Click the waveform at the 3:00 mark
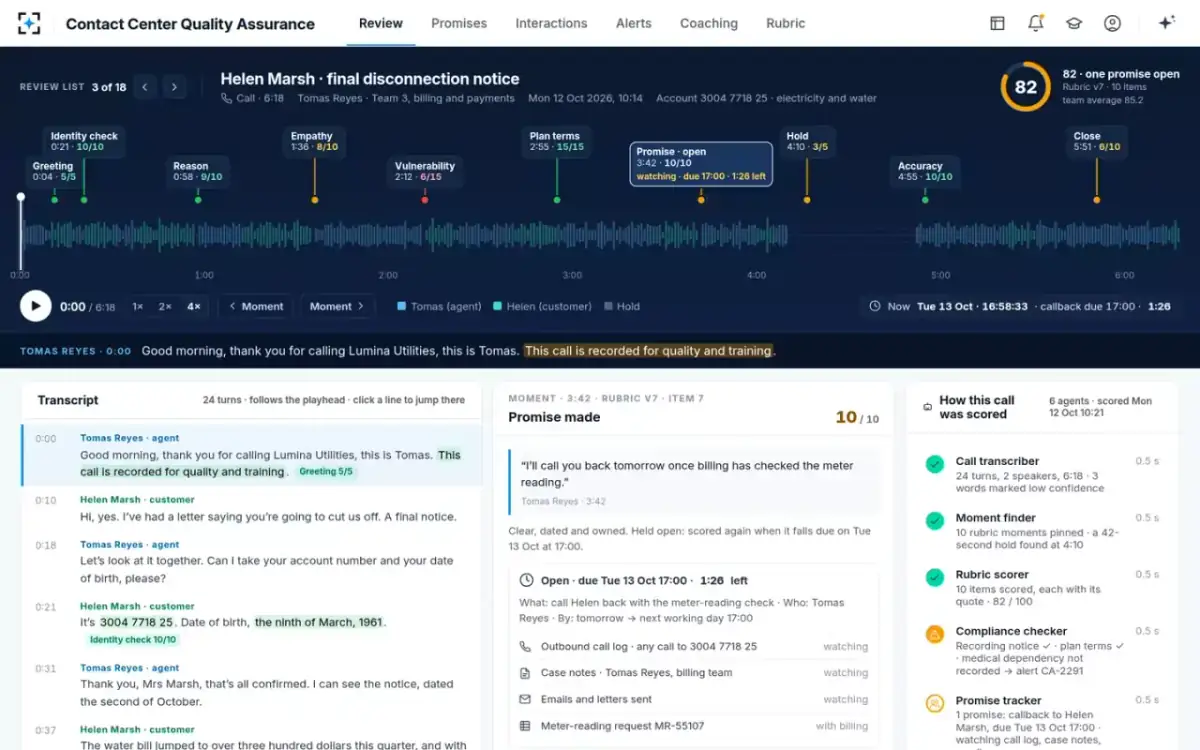The height and width of the screenshot is (750, 1200). (572, 236)
